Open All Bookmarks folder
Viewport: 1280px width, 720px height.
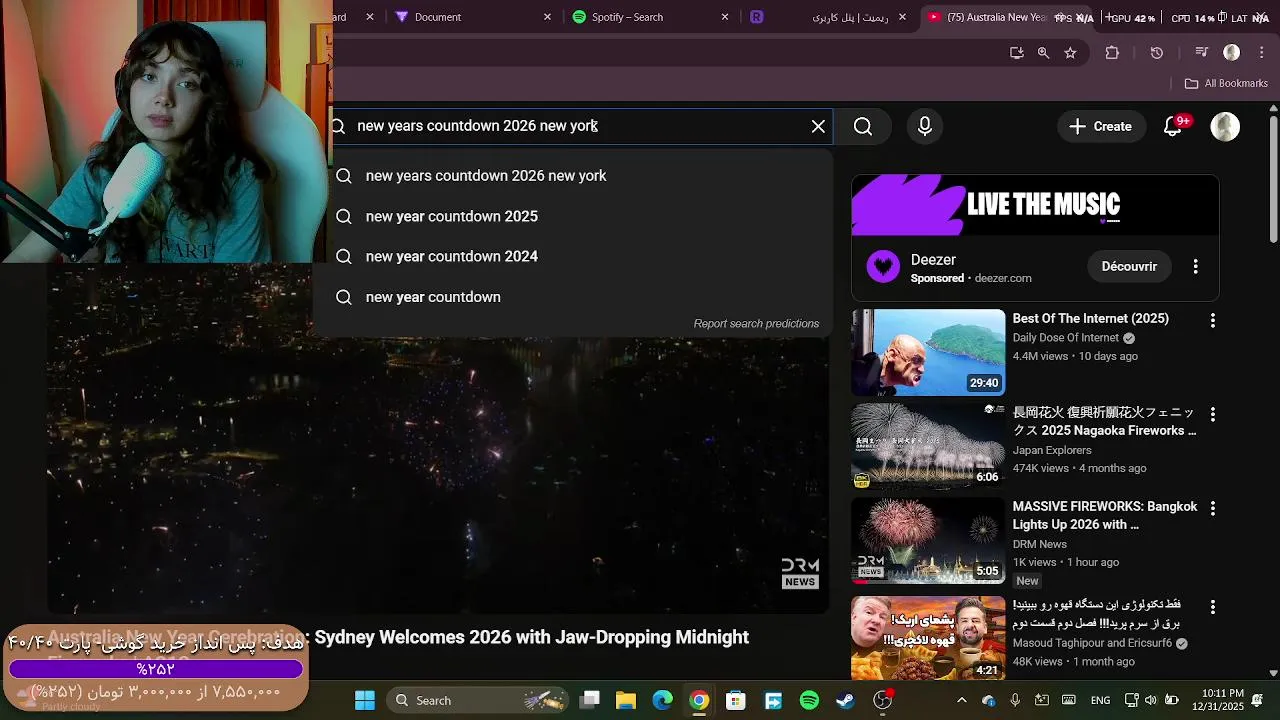1226,83
